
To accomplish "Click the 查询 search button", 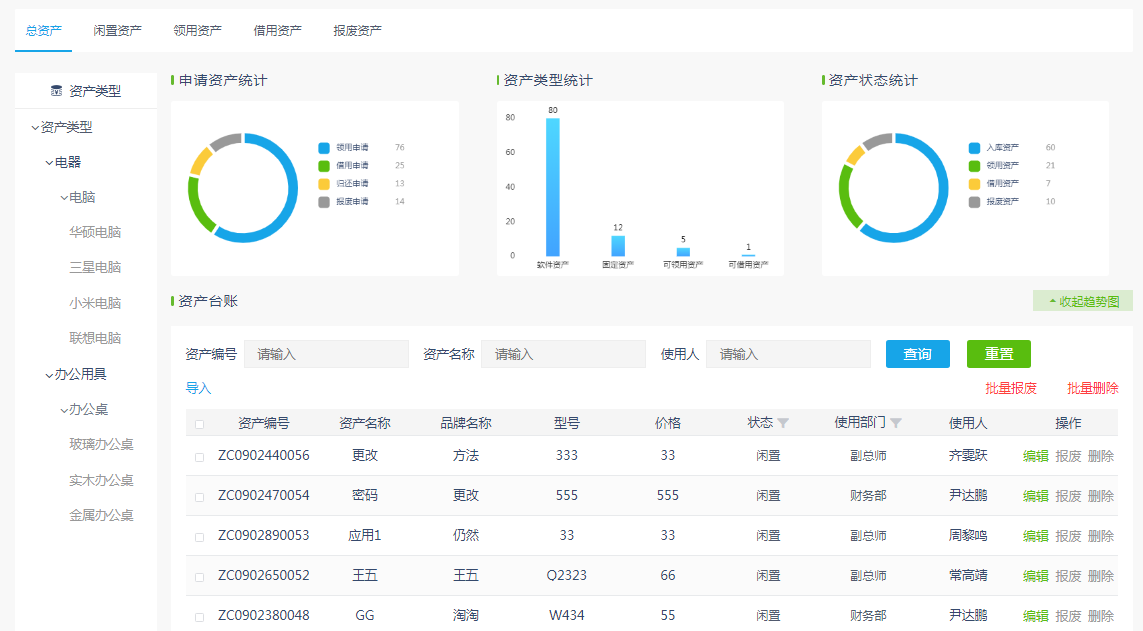I will [x=917, y=353].
